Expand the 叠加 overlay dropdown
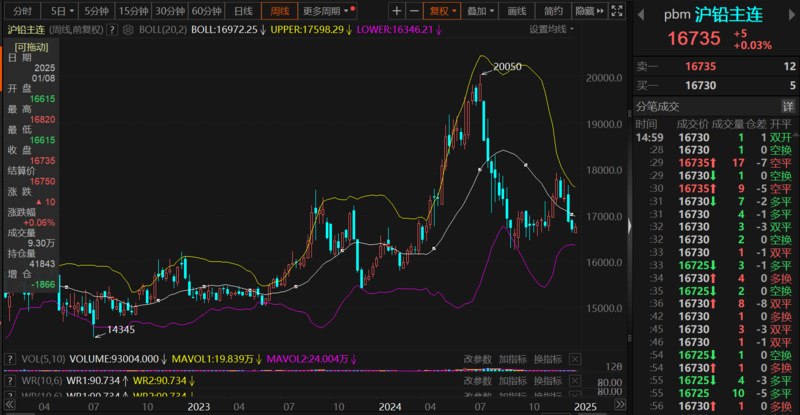The width and height of the screenshot is (800, 415). (x=480, y=11)
